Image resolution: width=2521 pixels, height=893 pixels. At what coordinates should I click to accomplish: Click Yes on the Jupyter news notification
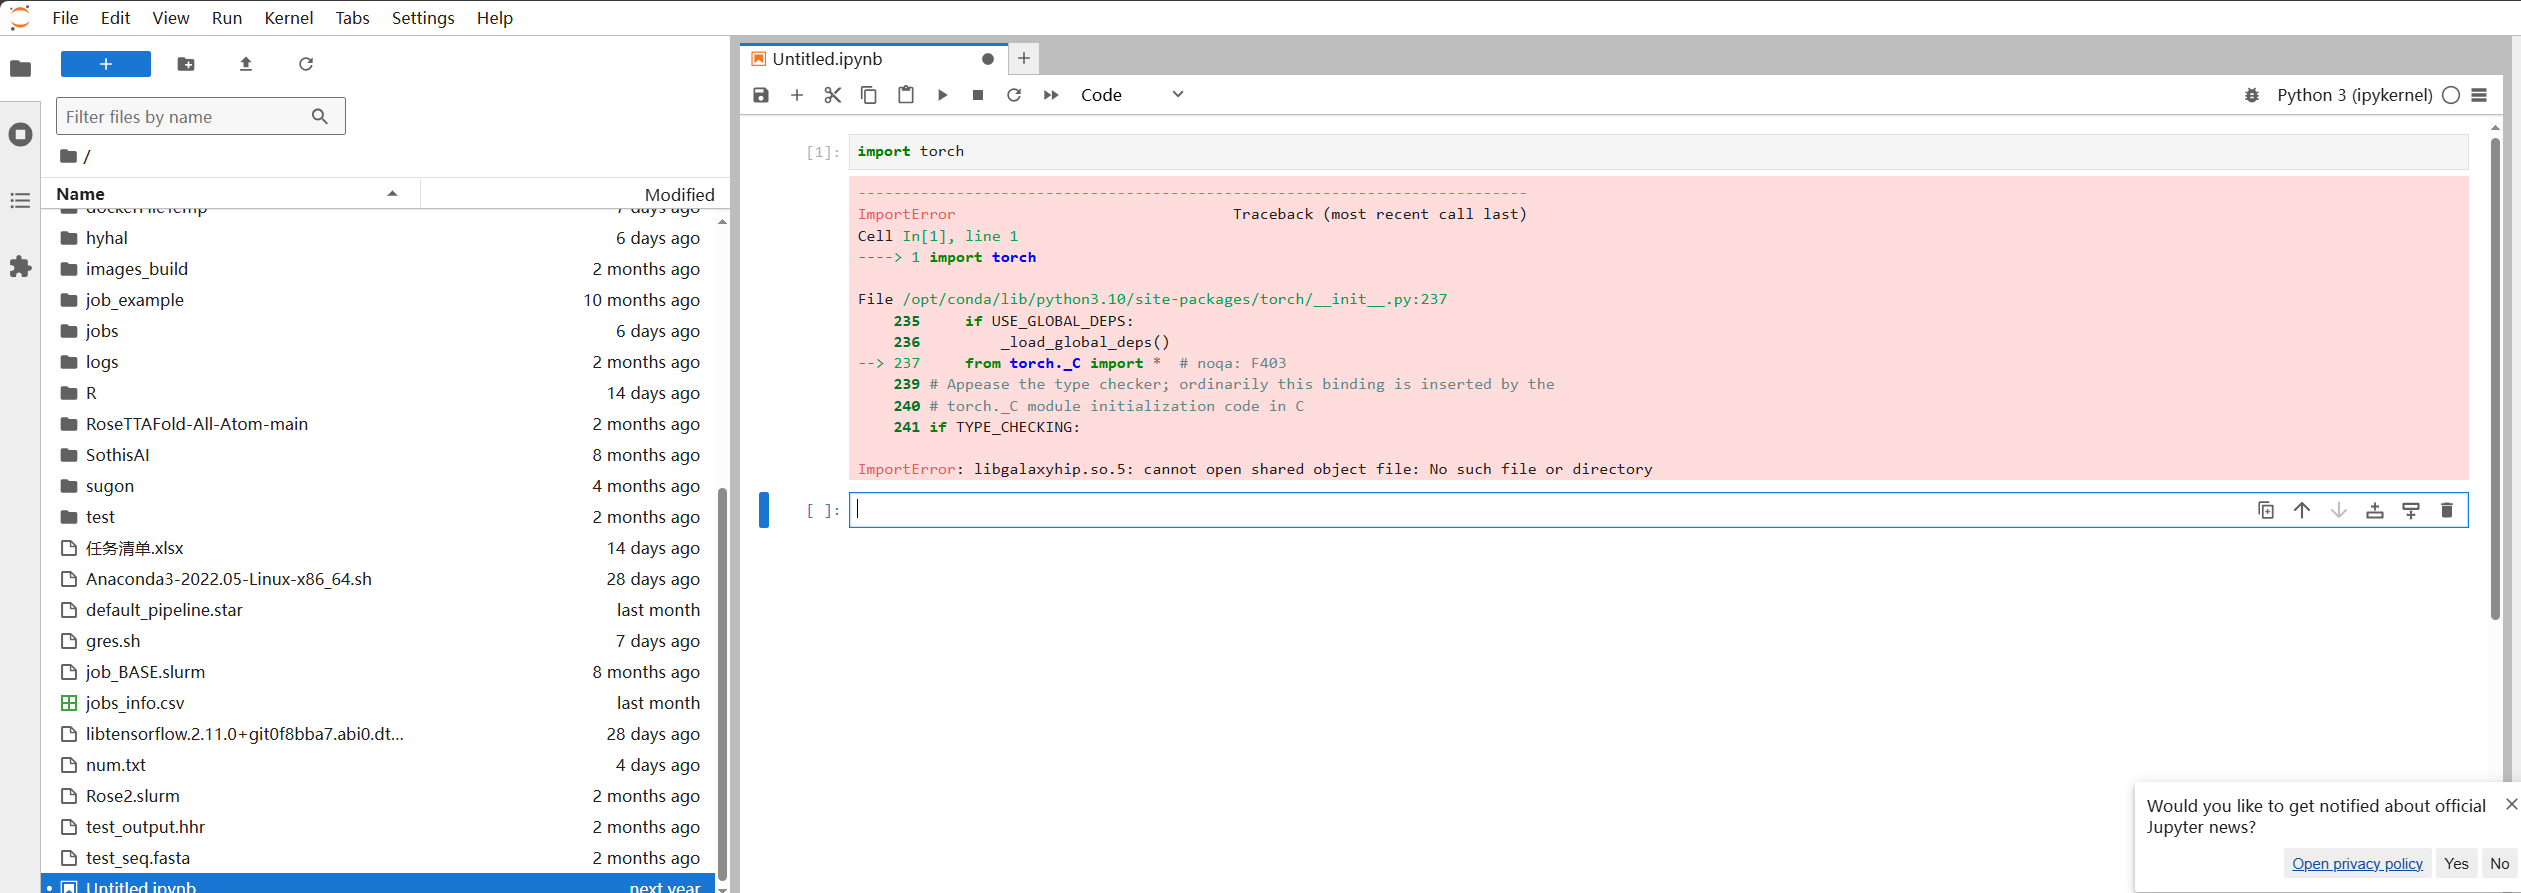[2456, 863]
